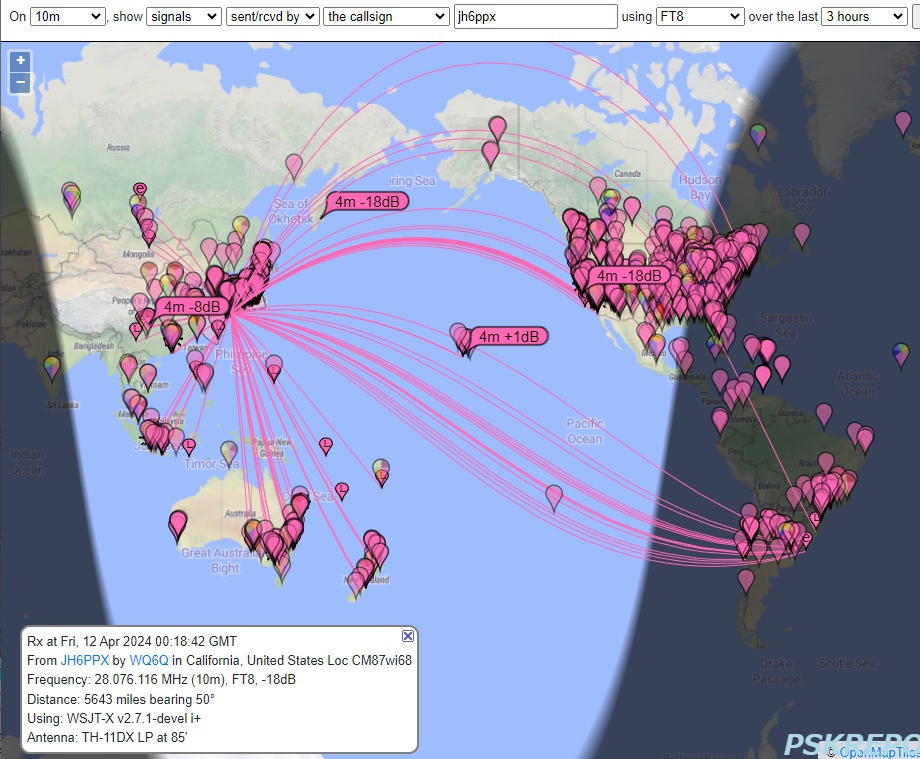Select the marker in Colombia
Image resolution: width=920 pixels, height=759 pixels.
[720, 419]
